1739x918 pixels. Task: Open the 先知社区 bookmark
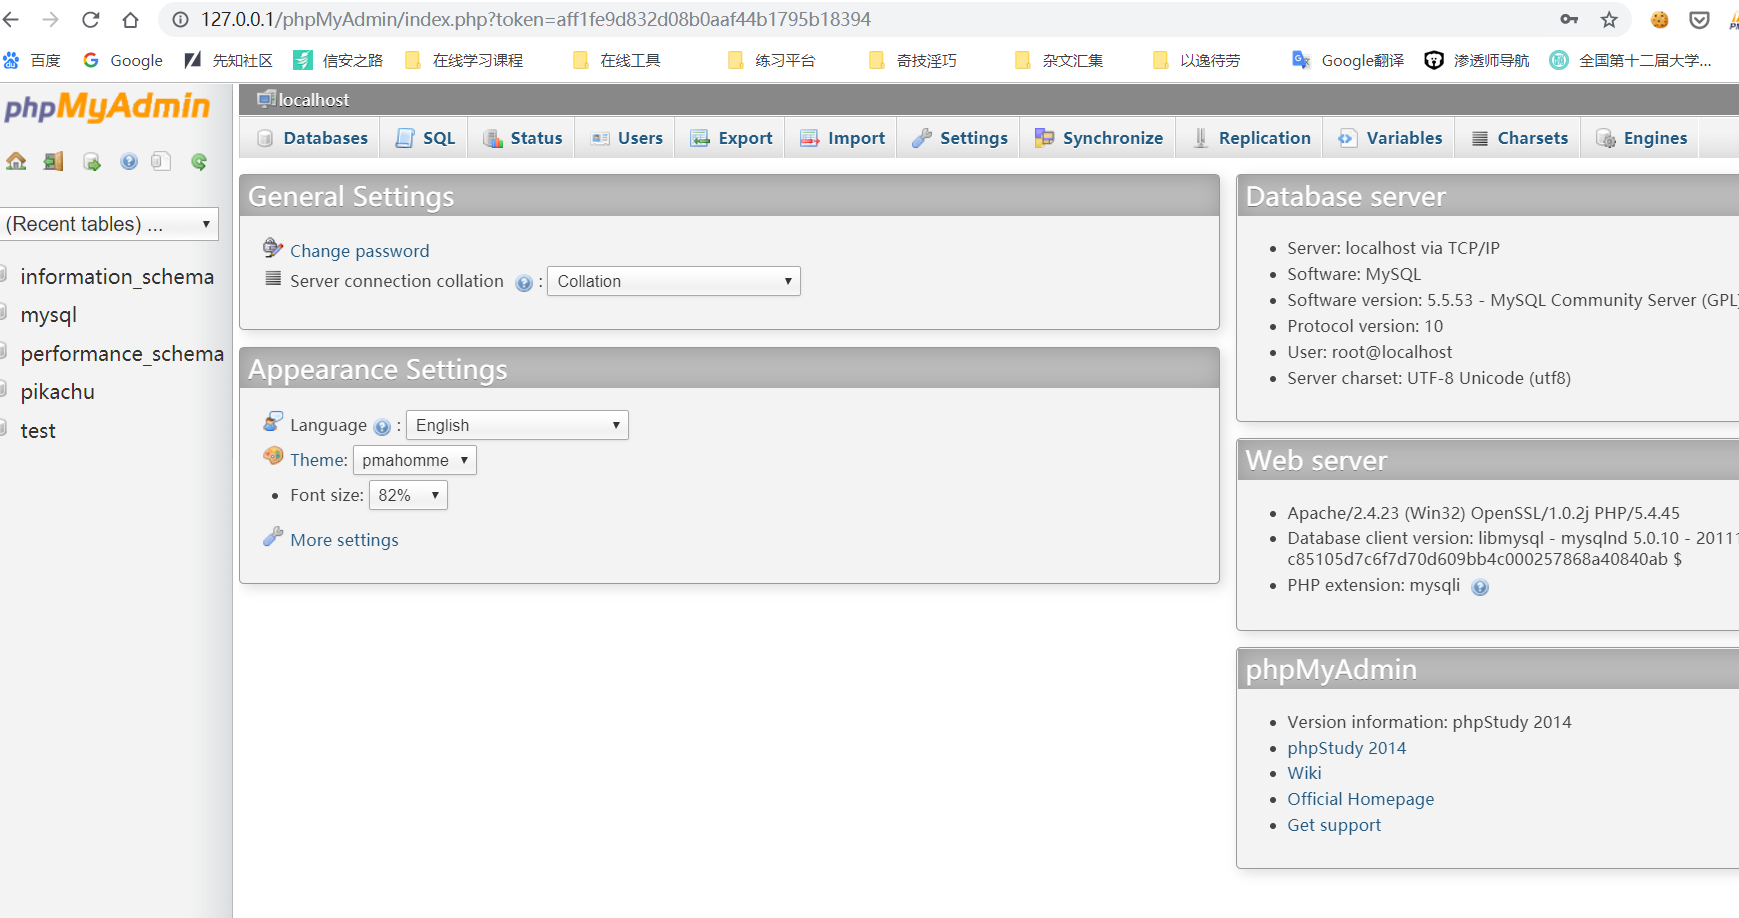pos(229,60)
